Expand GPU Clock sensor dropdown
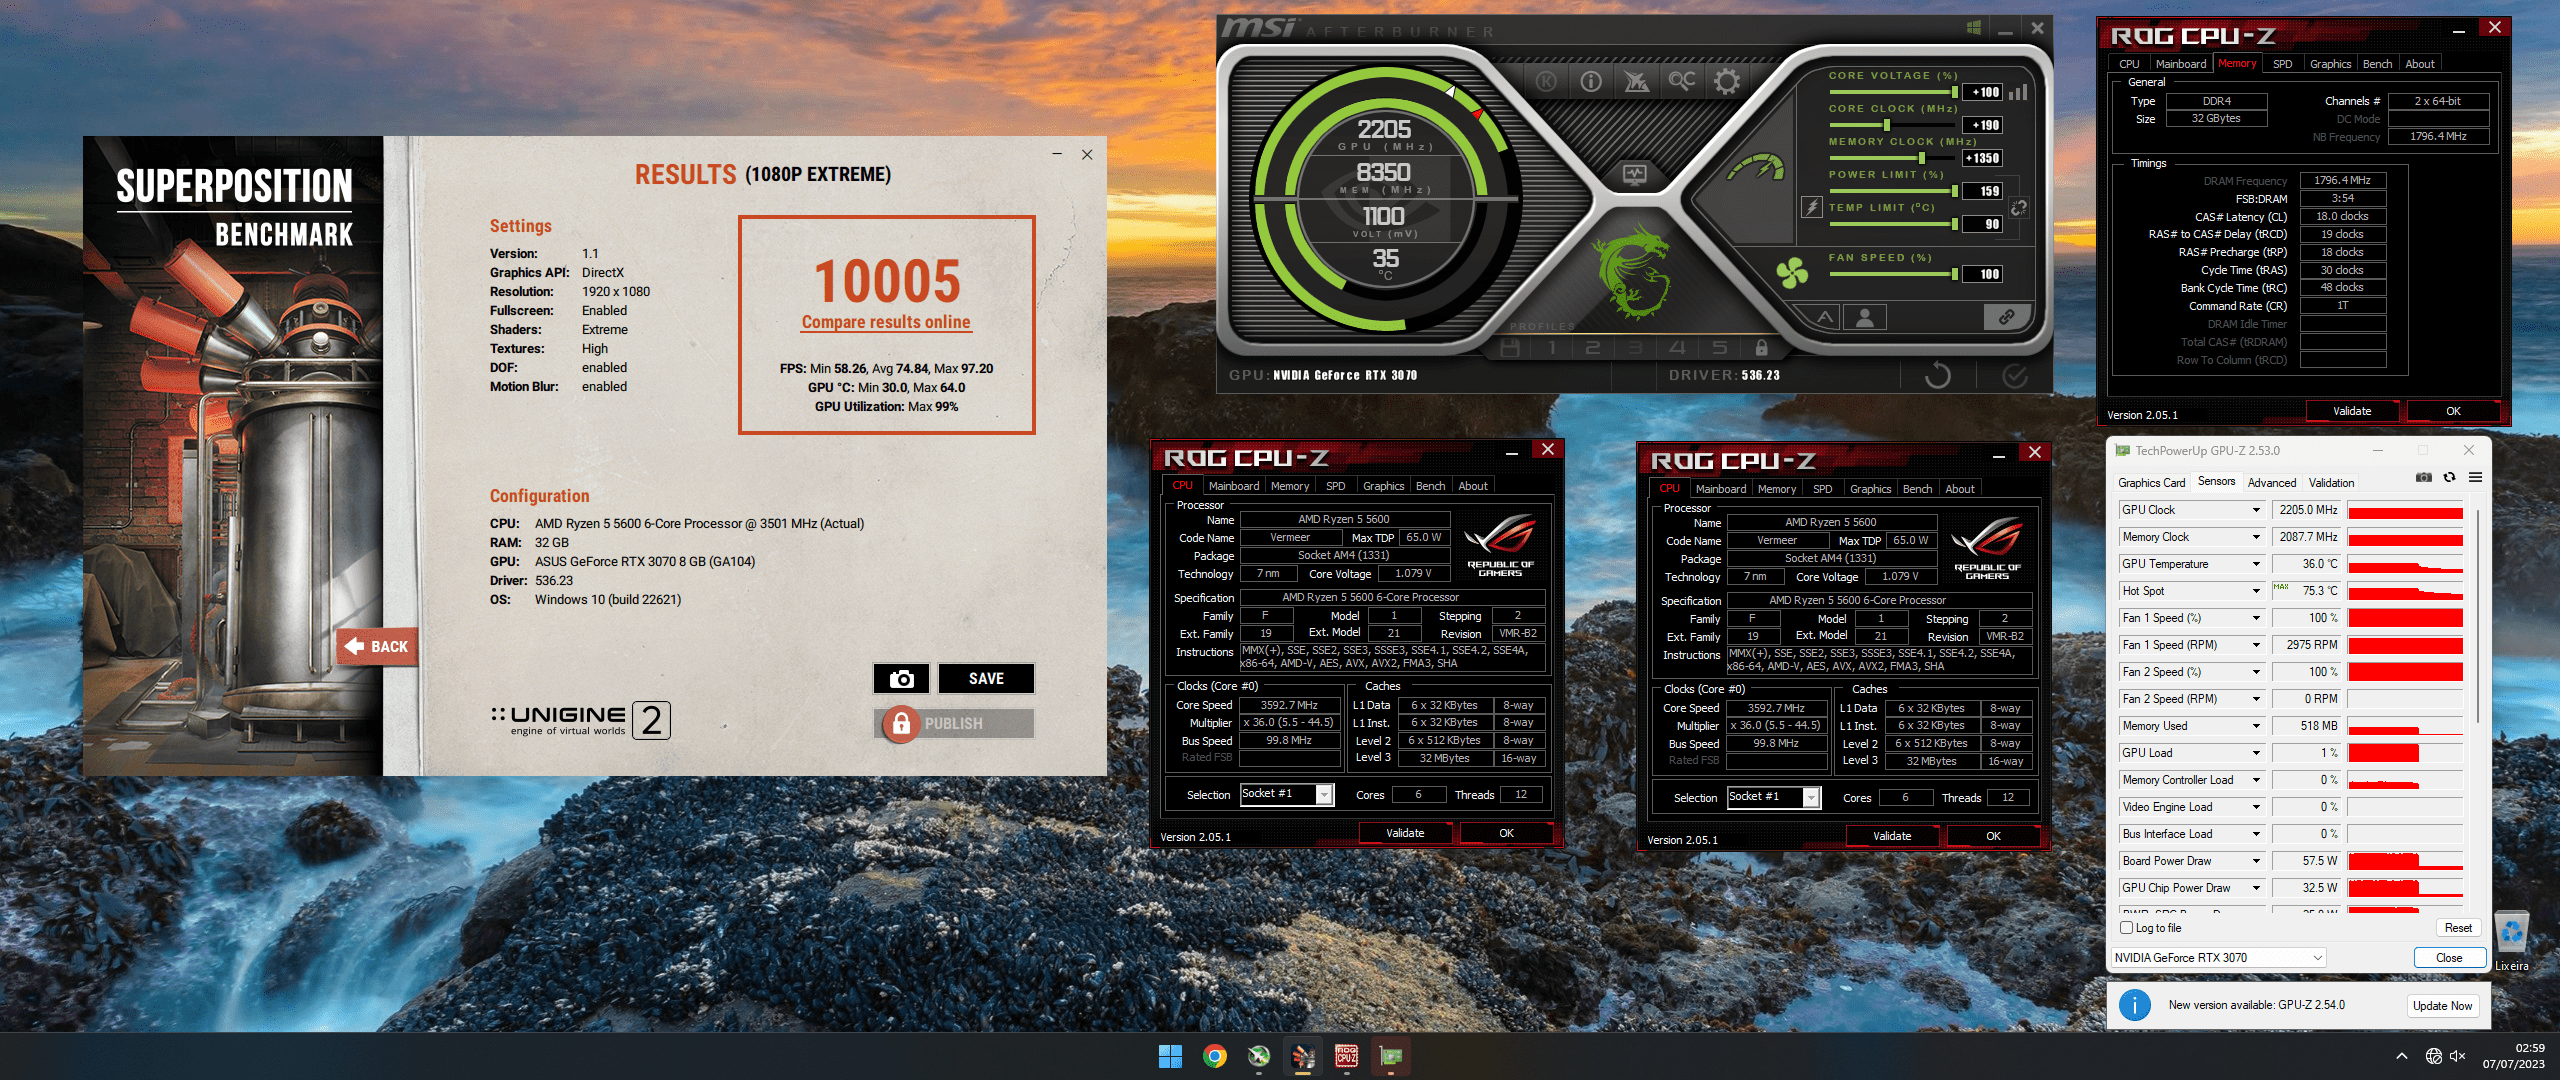The height and width of the screenshot is (1080, 2560). click(x=2257, y=510)
